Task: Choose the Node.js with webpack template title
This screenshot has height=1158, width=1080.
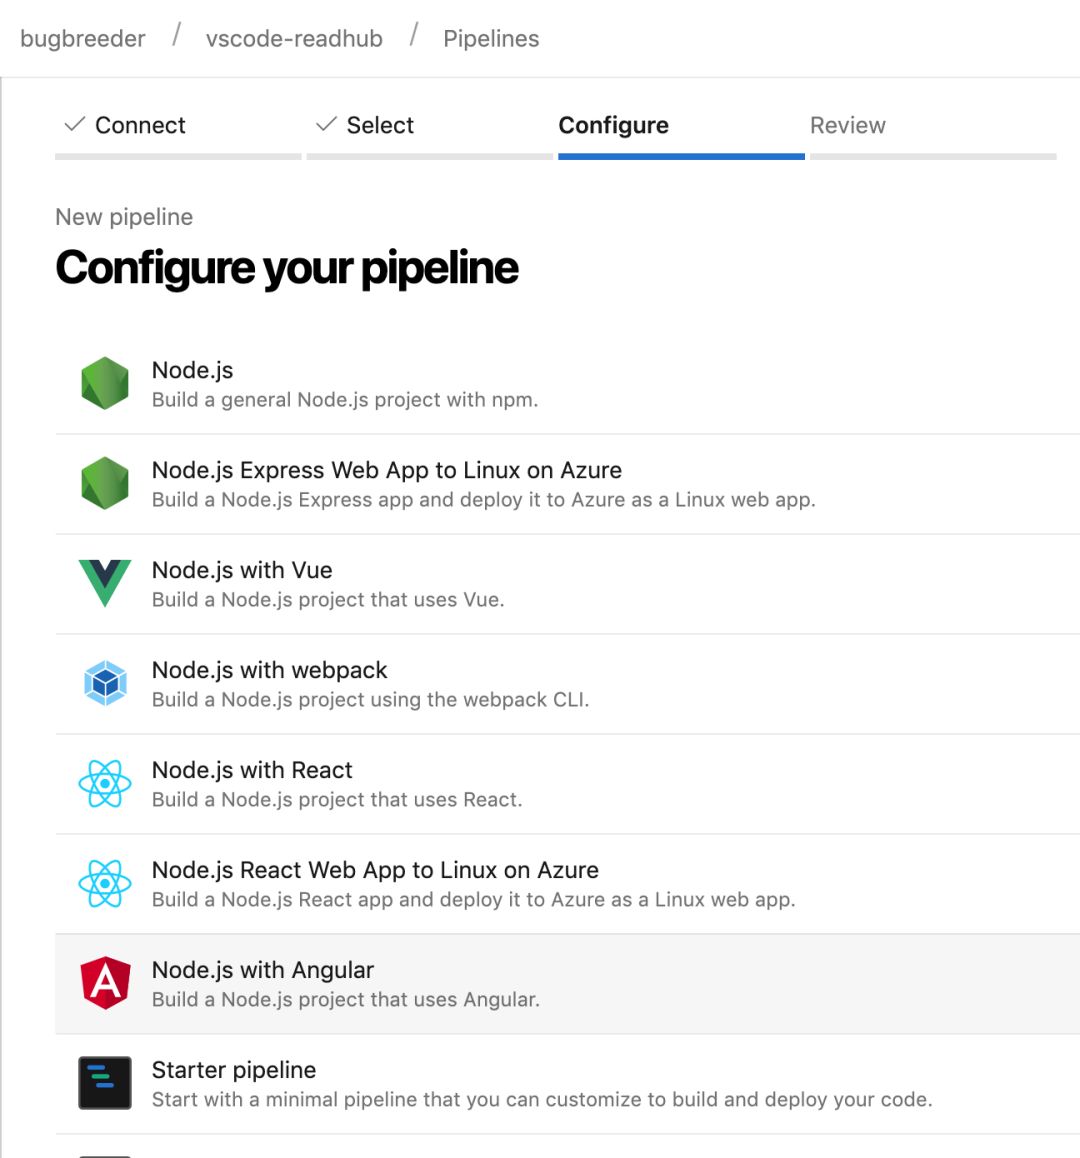Action: [x=269, y=670]
